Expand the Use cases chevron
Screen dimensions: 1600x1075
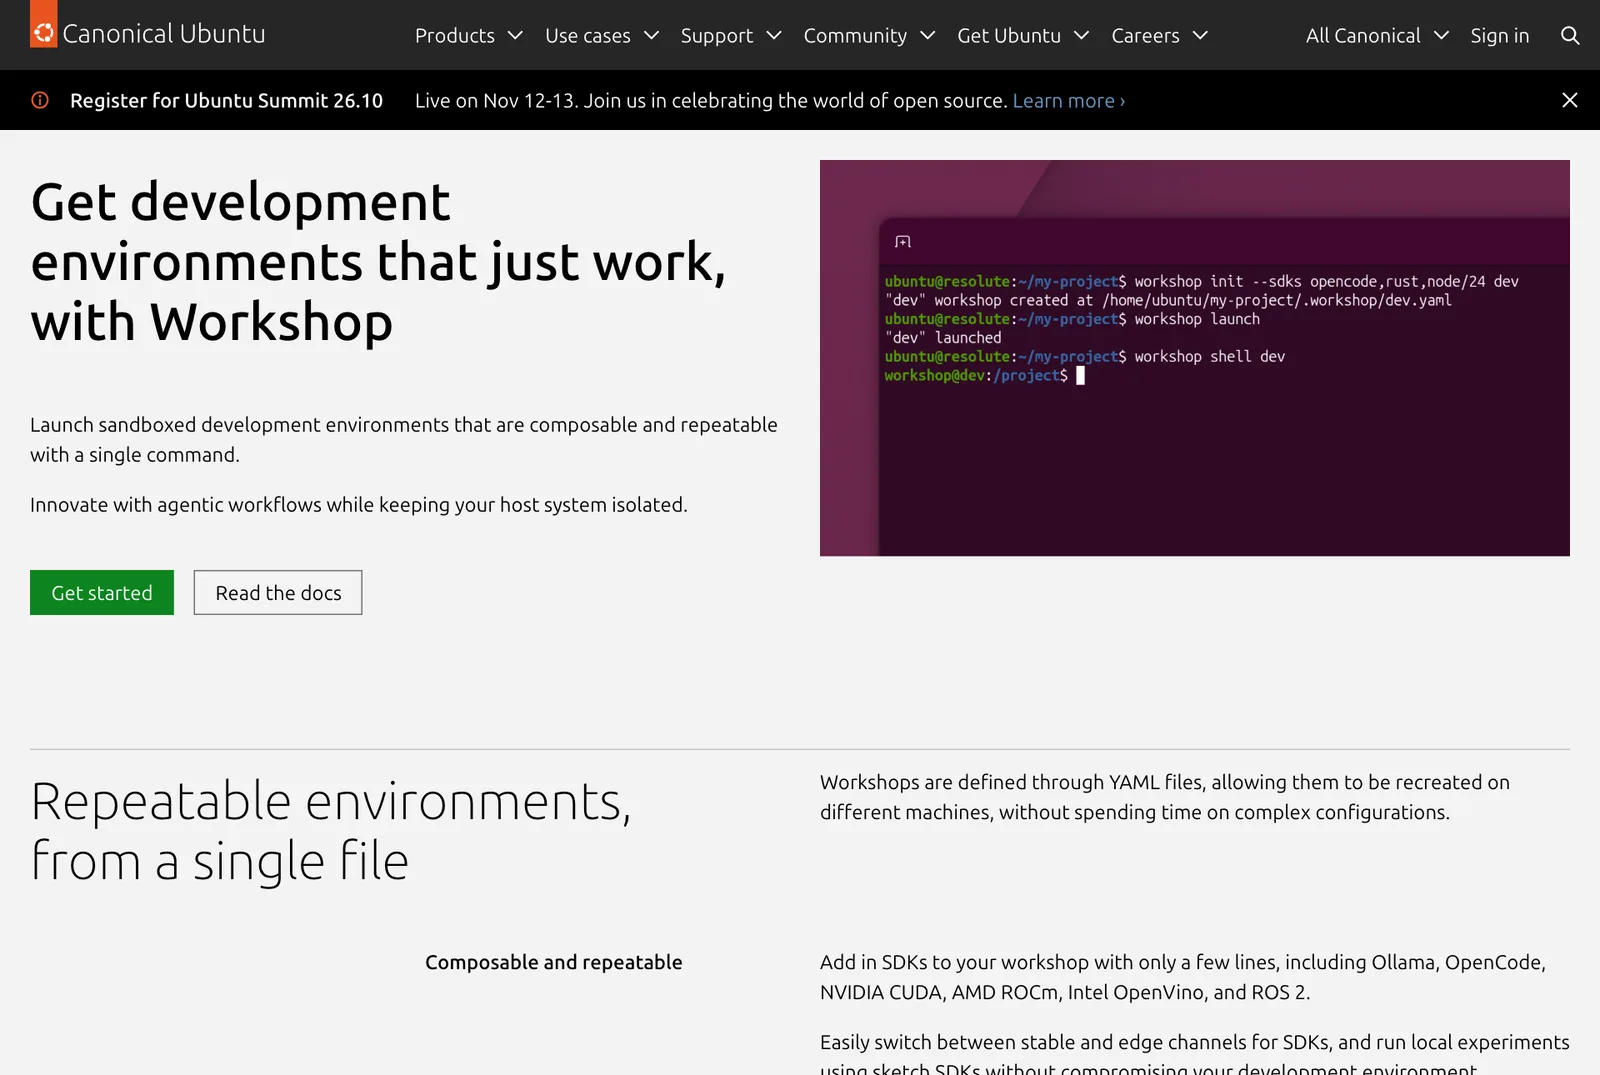[x=651, y=35]
